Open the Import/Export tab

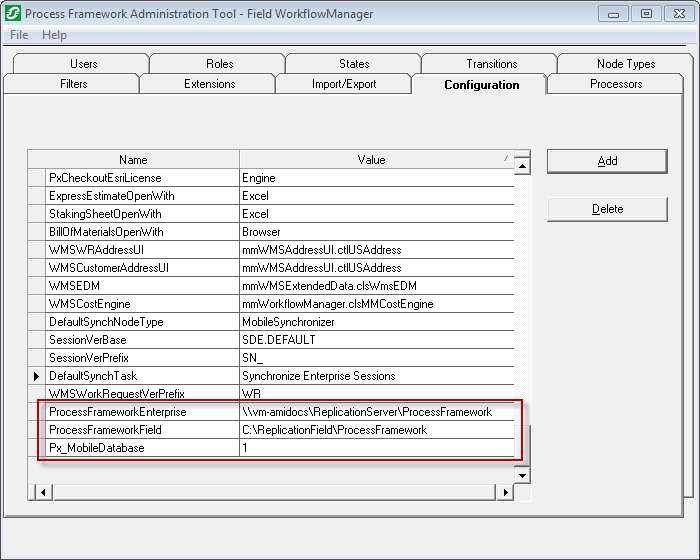(344, 84)
